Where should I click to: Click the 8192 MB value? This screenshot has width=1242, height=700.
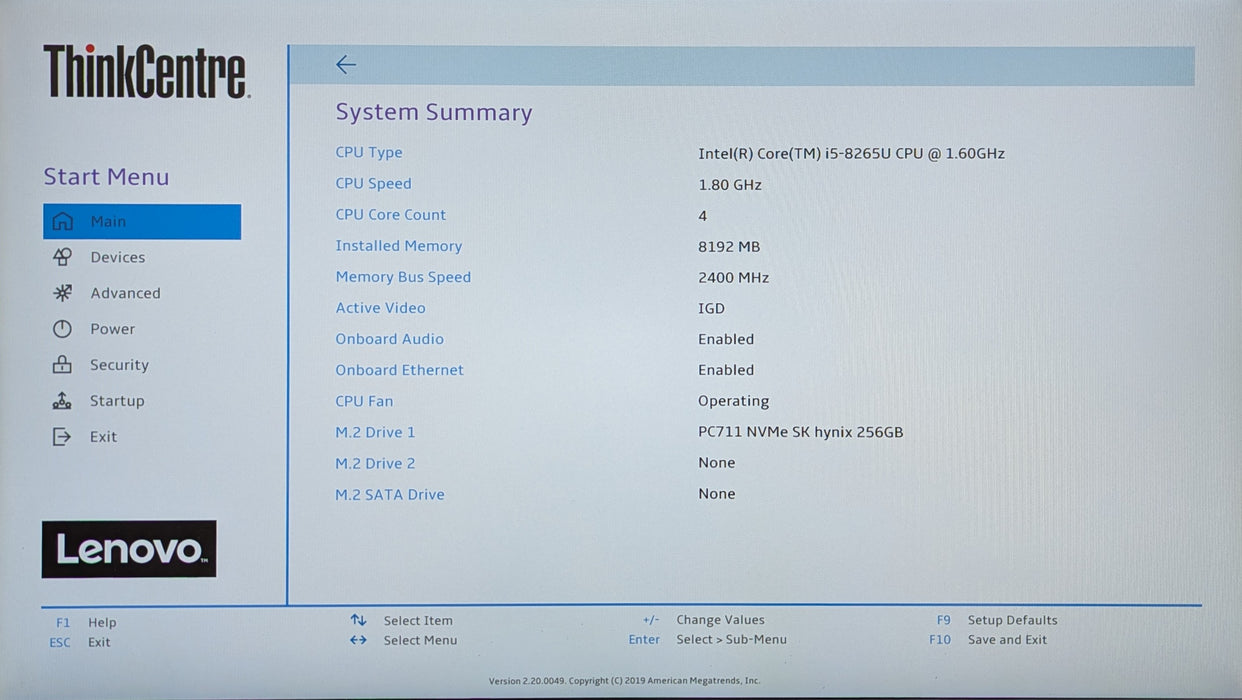729,247
